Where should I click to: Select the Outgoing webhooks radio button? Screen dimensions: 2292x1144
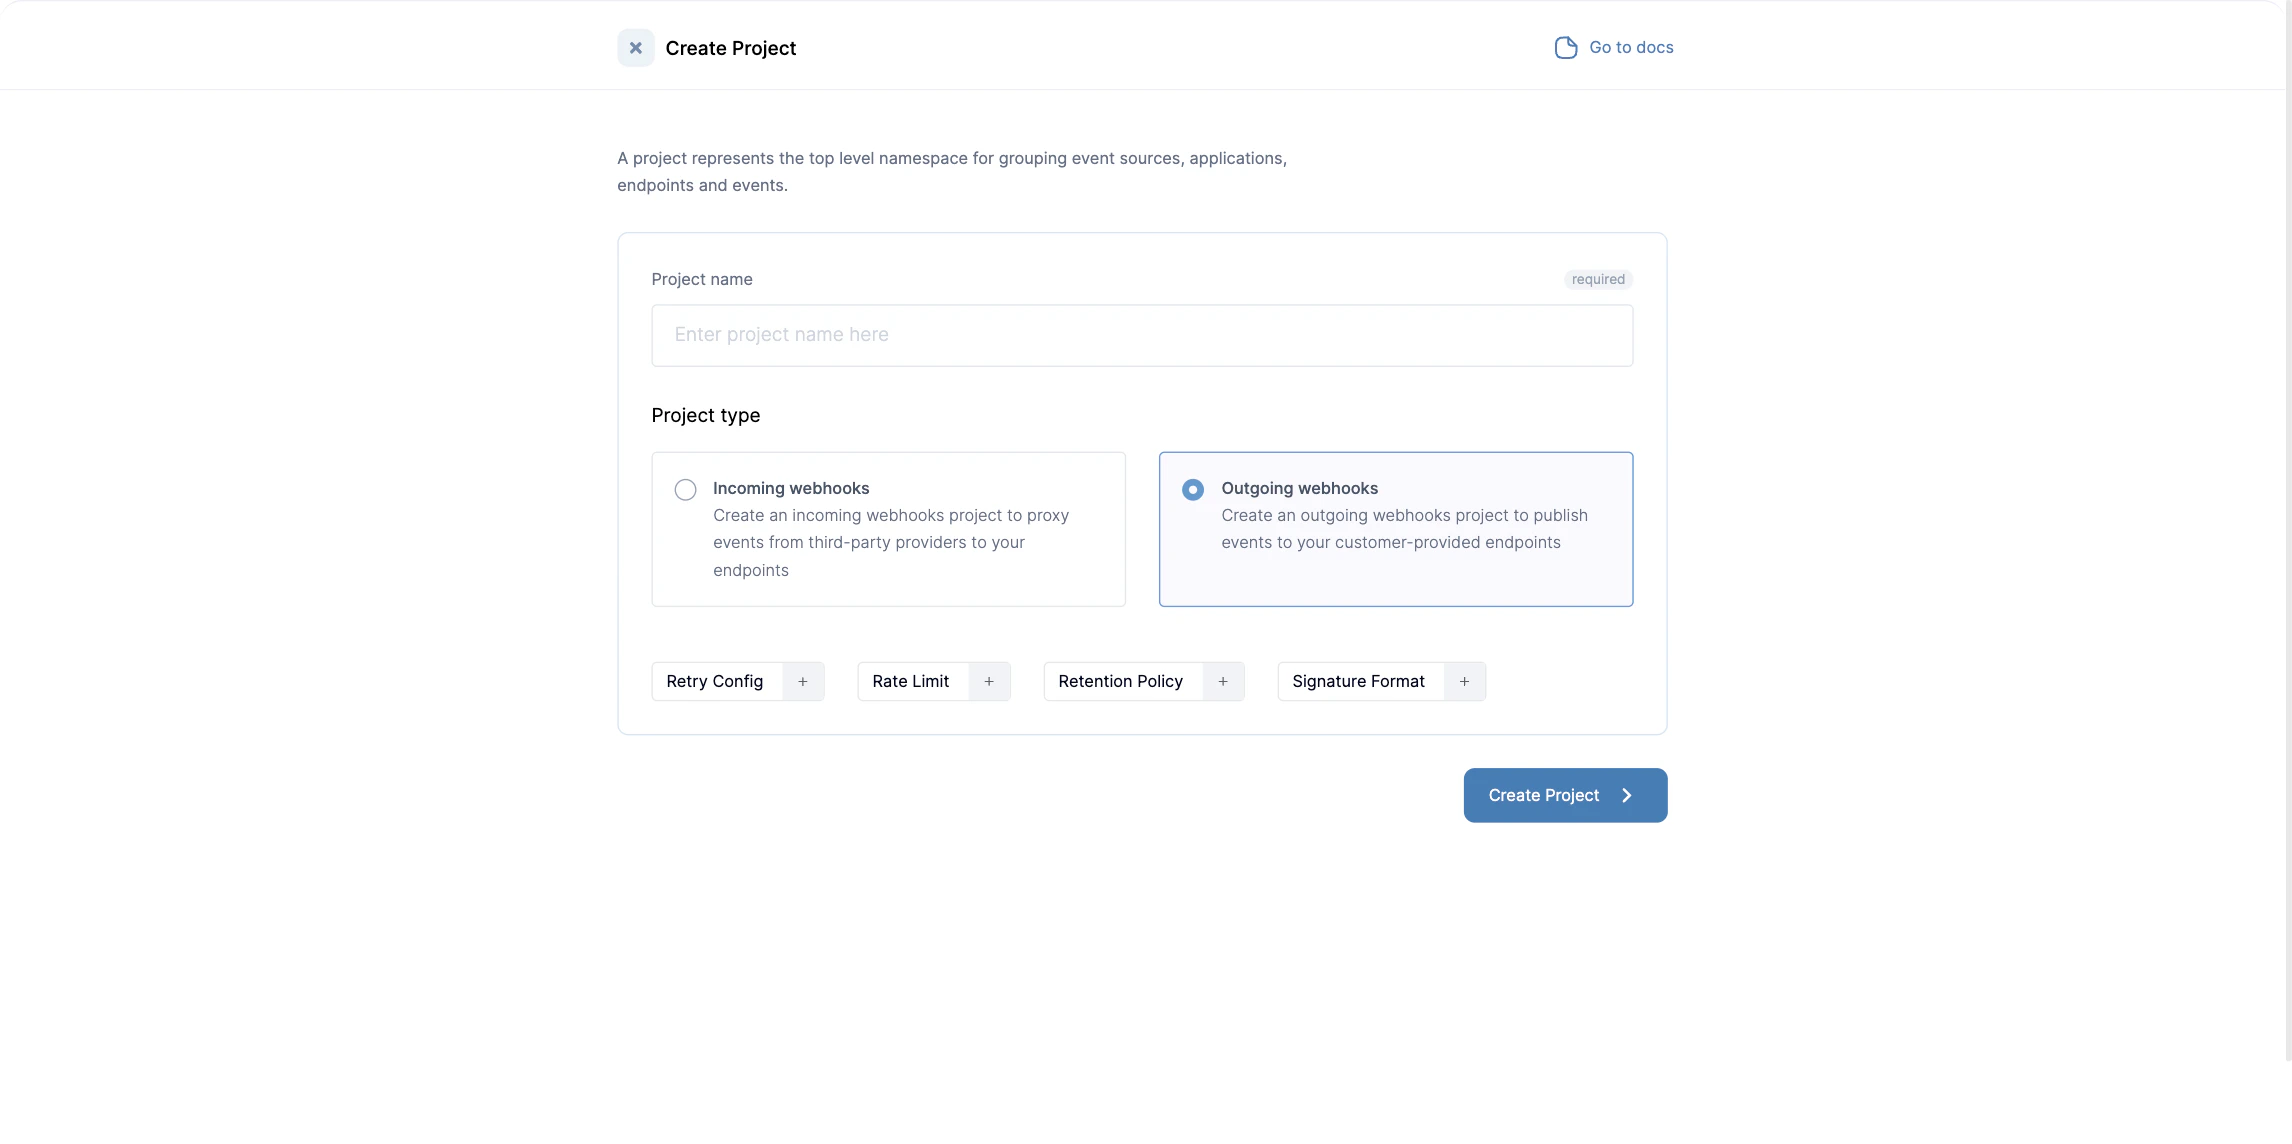[1192, 489]
